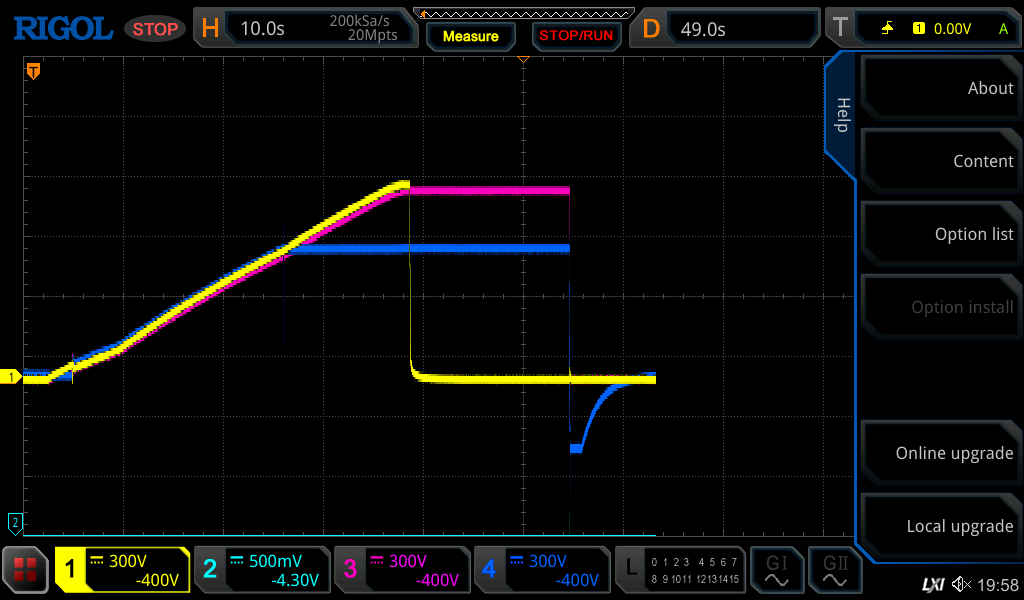Image resolution: width=1024 pixels, height=600 pixels.
Task: Click the GI waveform generator icon
Action: 776,570
